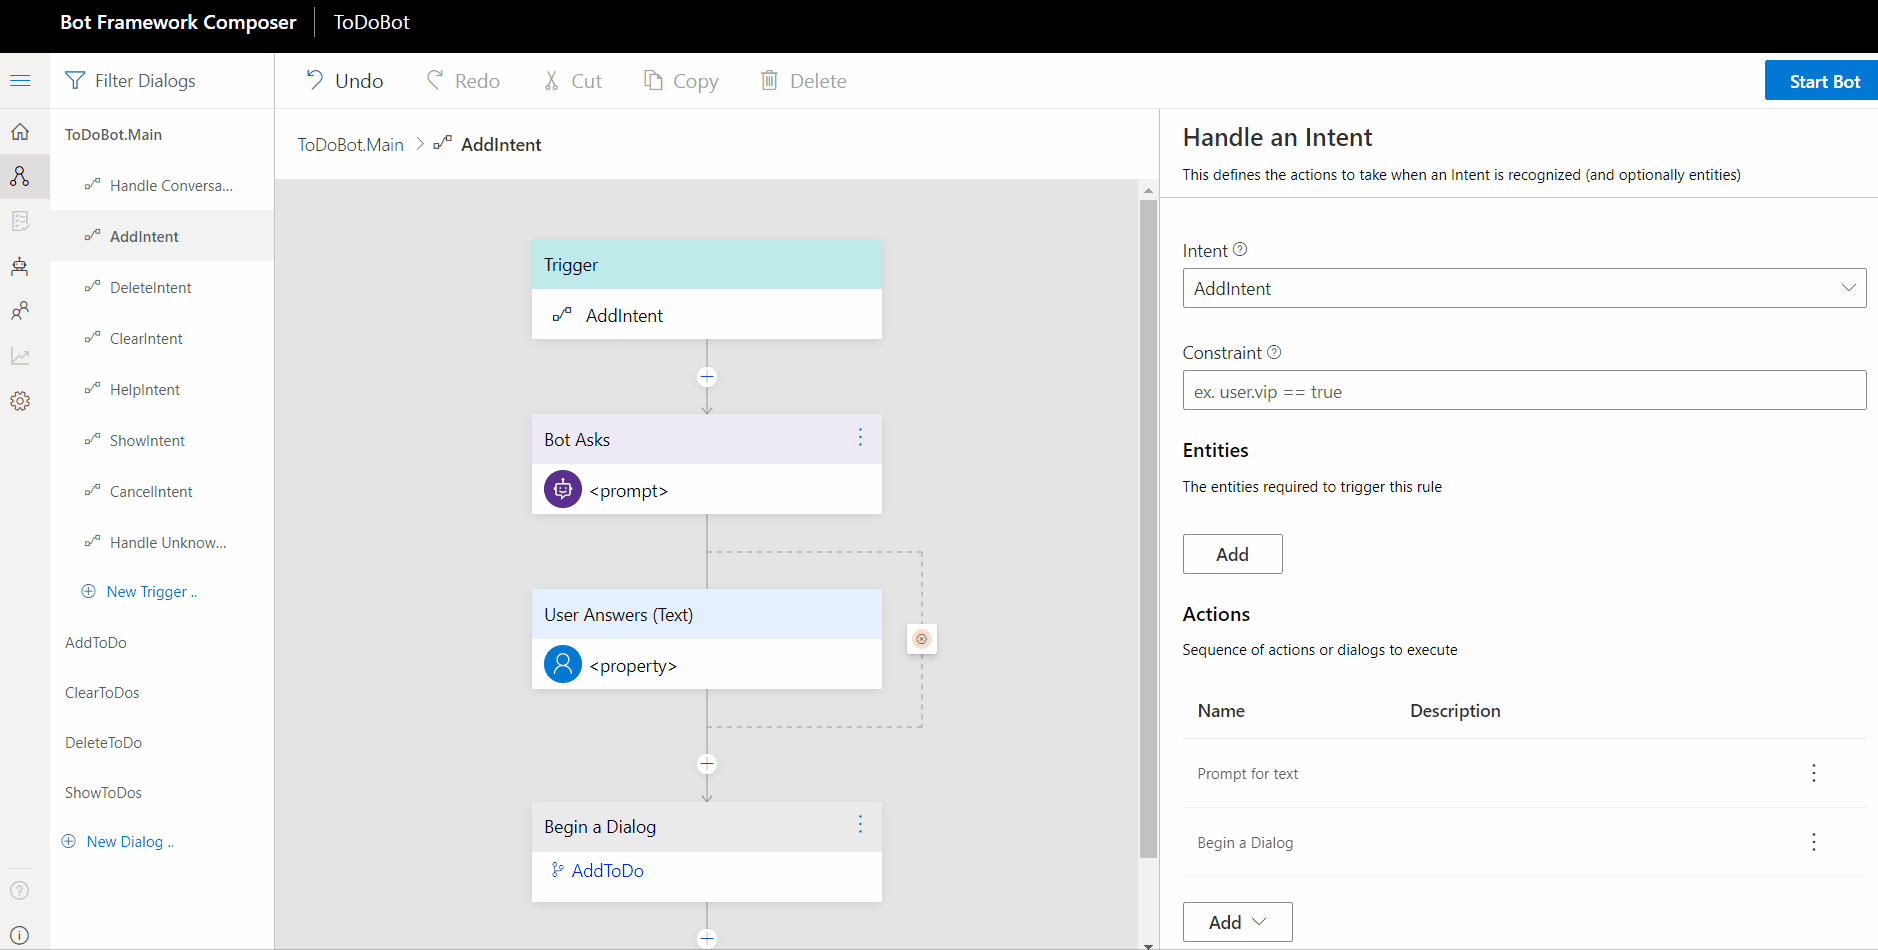
Task: Click the Intent help tooltip icon
Action: pos(1240,249)
